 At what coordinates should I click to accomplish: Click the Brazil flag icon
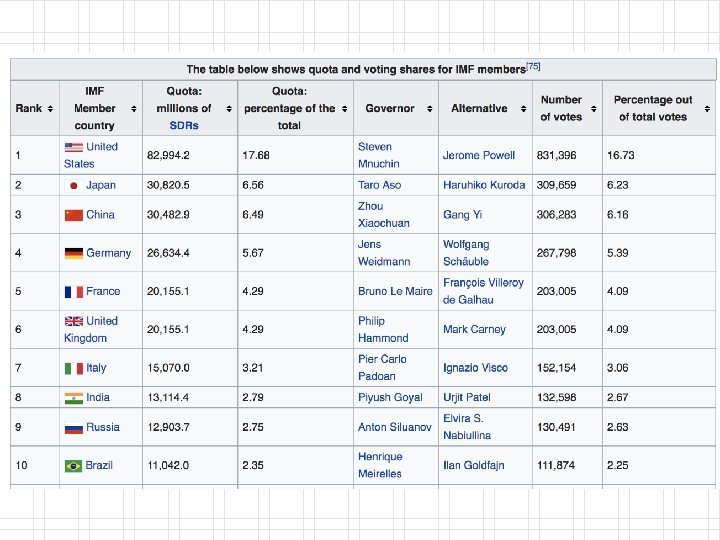point(73,466)
